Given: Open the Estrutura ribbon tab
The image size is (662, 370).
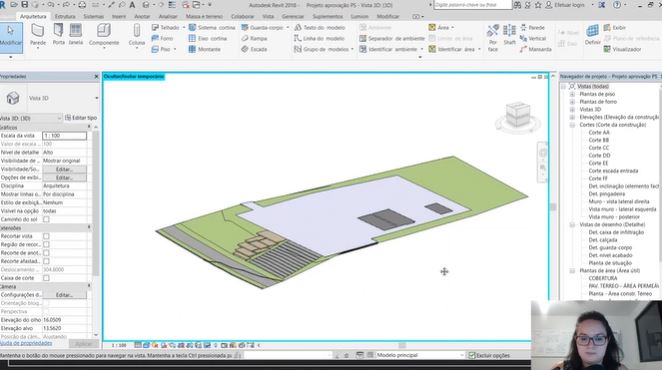Looking at the screenshot, I should click(65, 16).
